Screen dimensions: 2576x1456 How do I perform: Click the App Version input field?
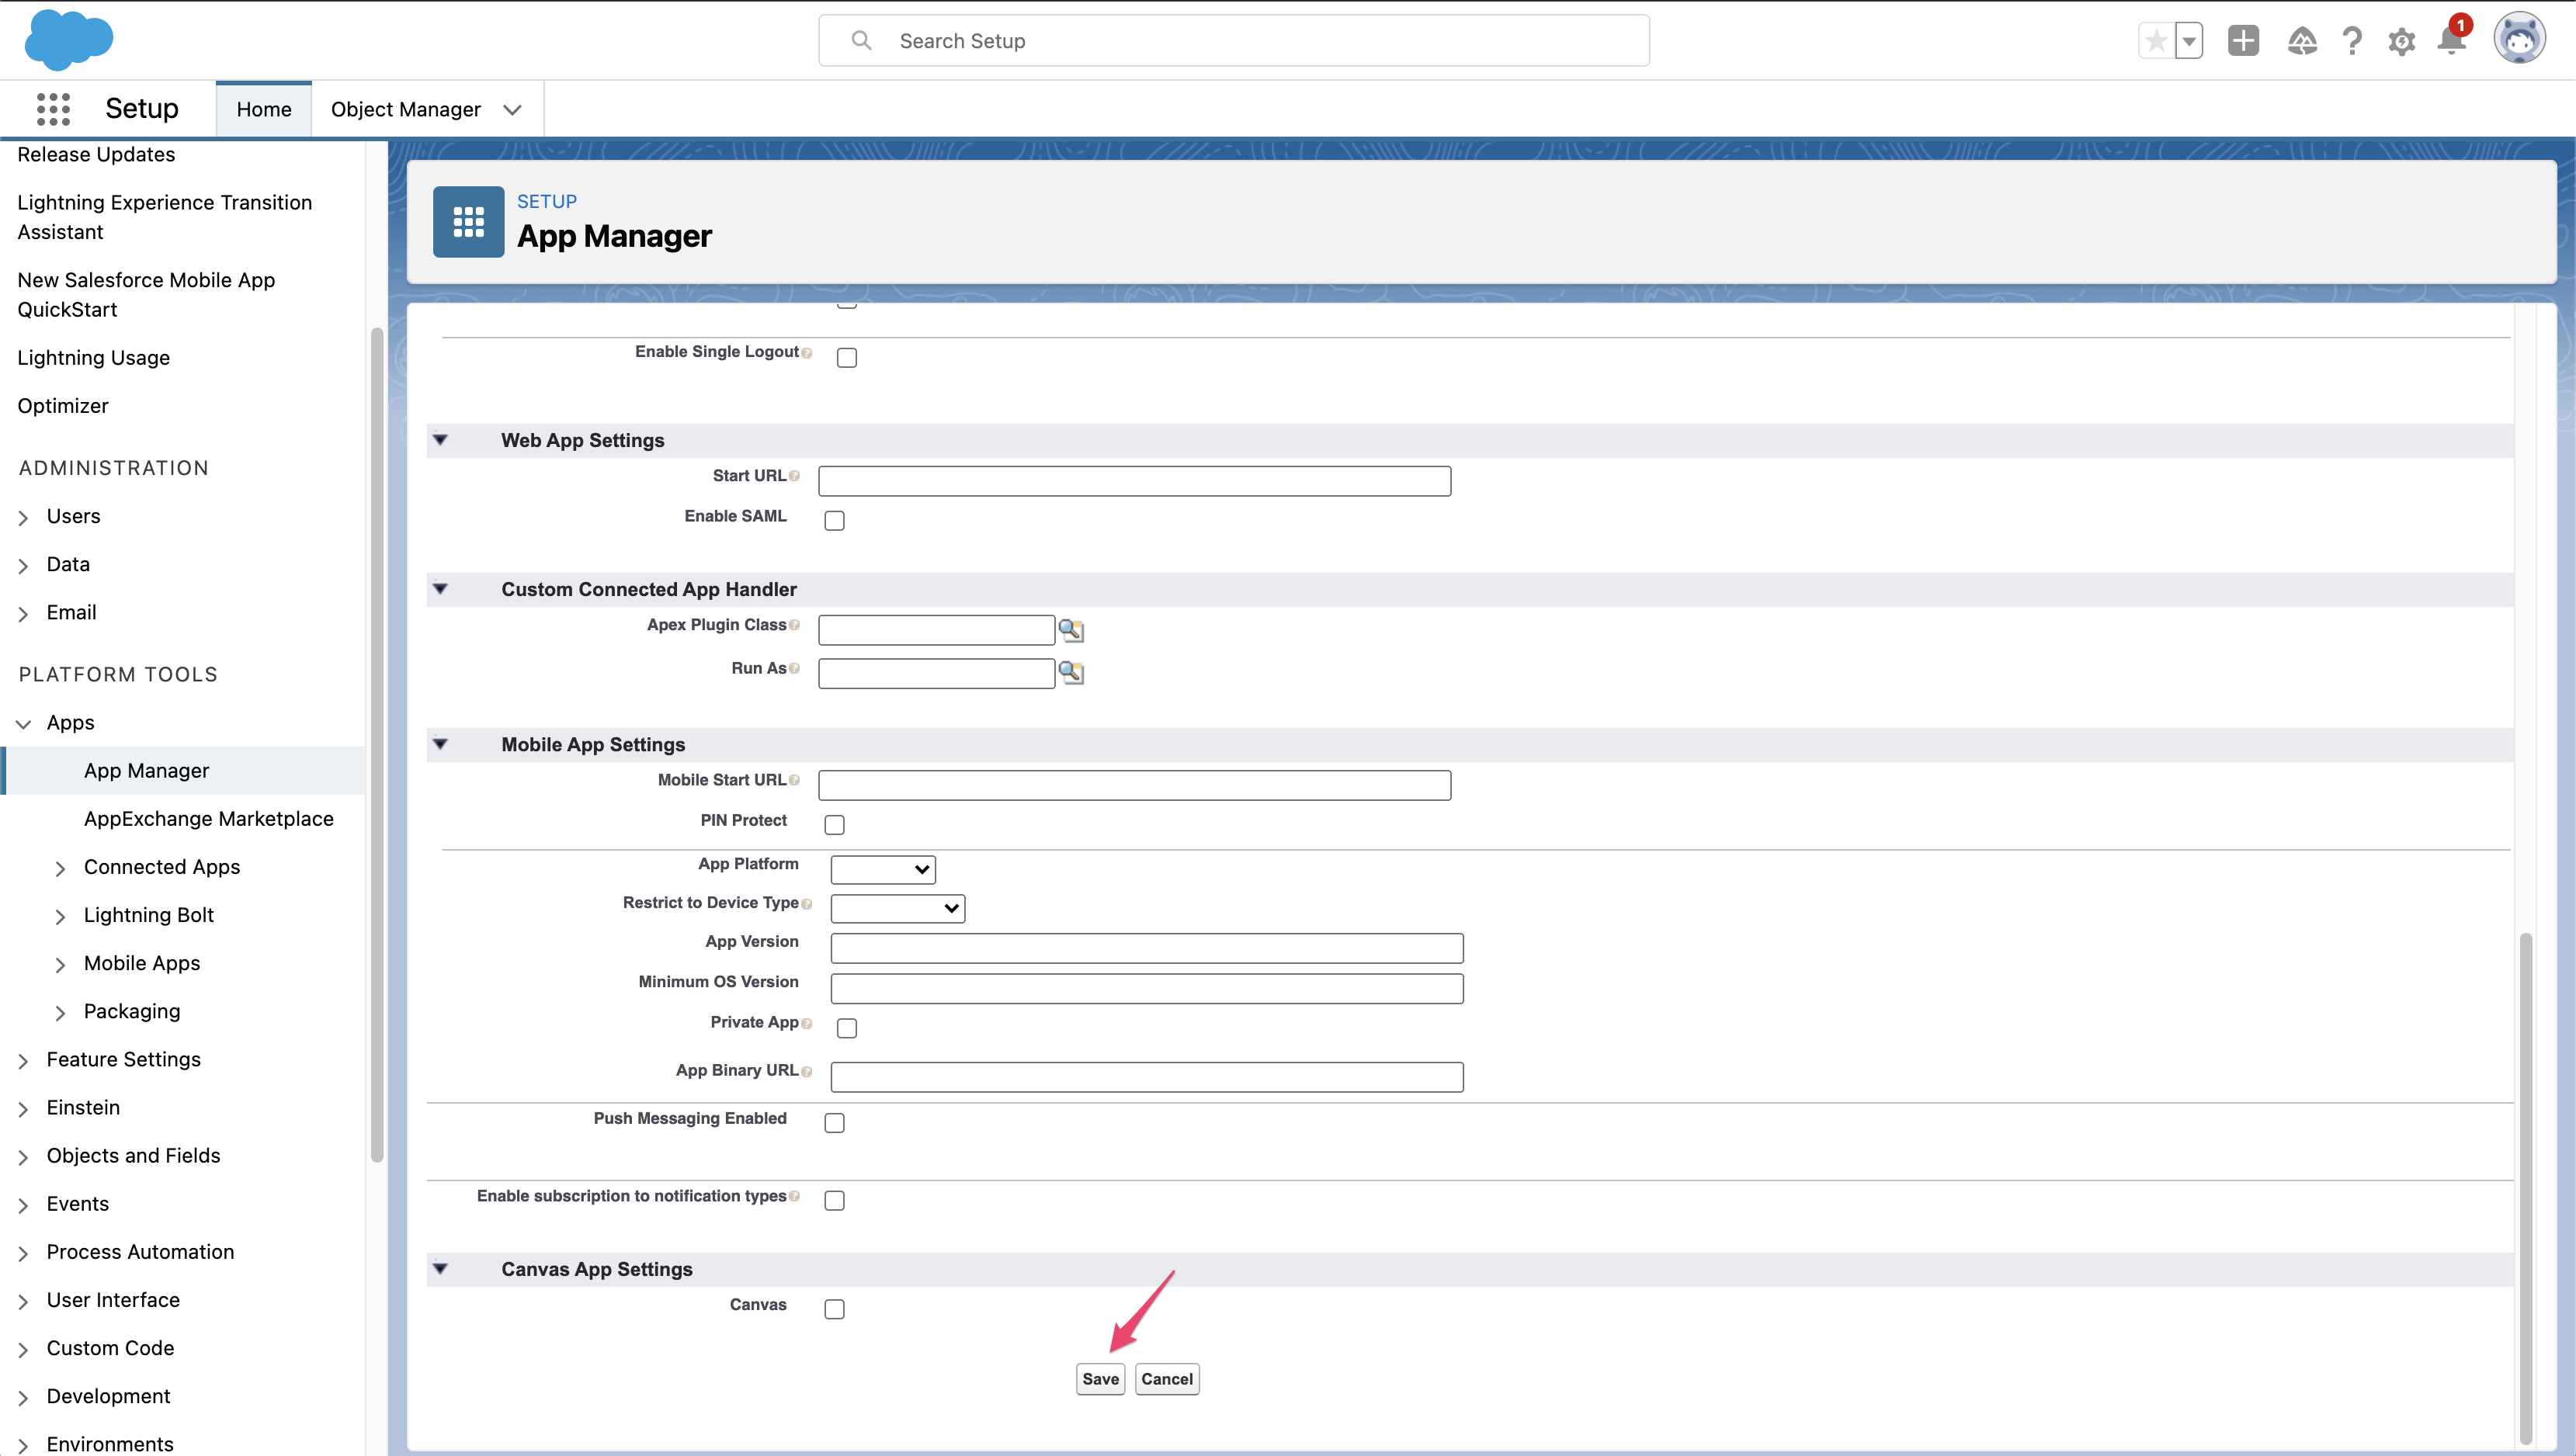click(x=1147, y=948)
